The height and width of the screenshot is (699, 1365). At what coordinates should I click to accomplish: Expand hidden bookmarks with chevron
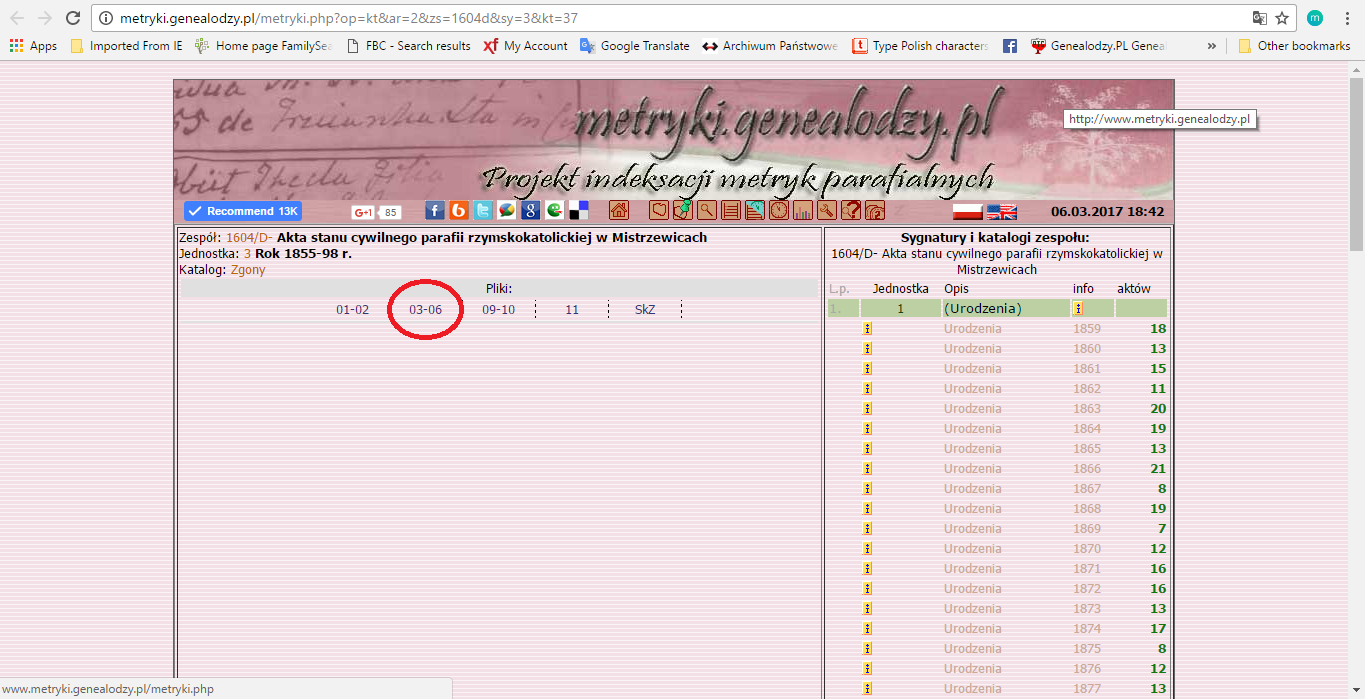[x=1212, y=46]
